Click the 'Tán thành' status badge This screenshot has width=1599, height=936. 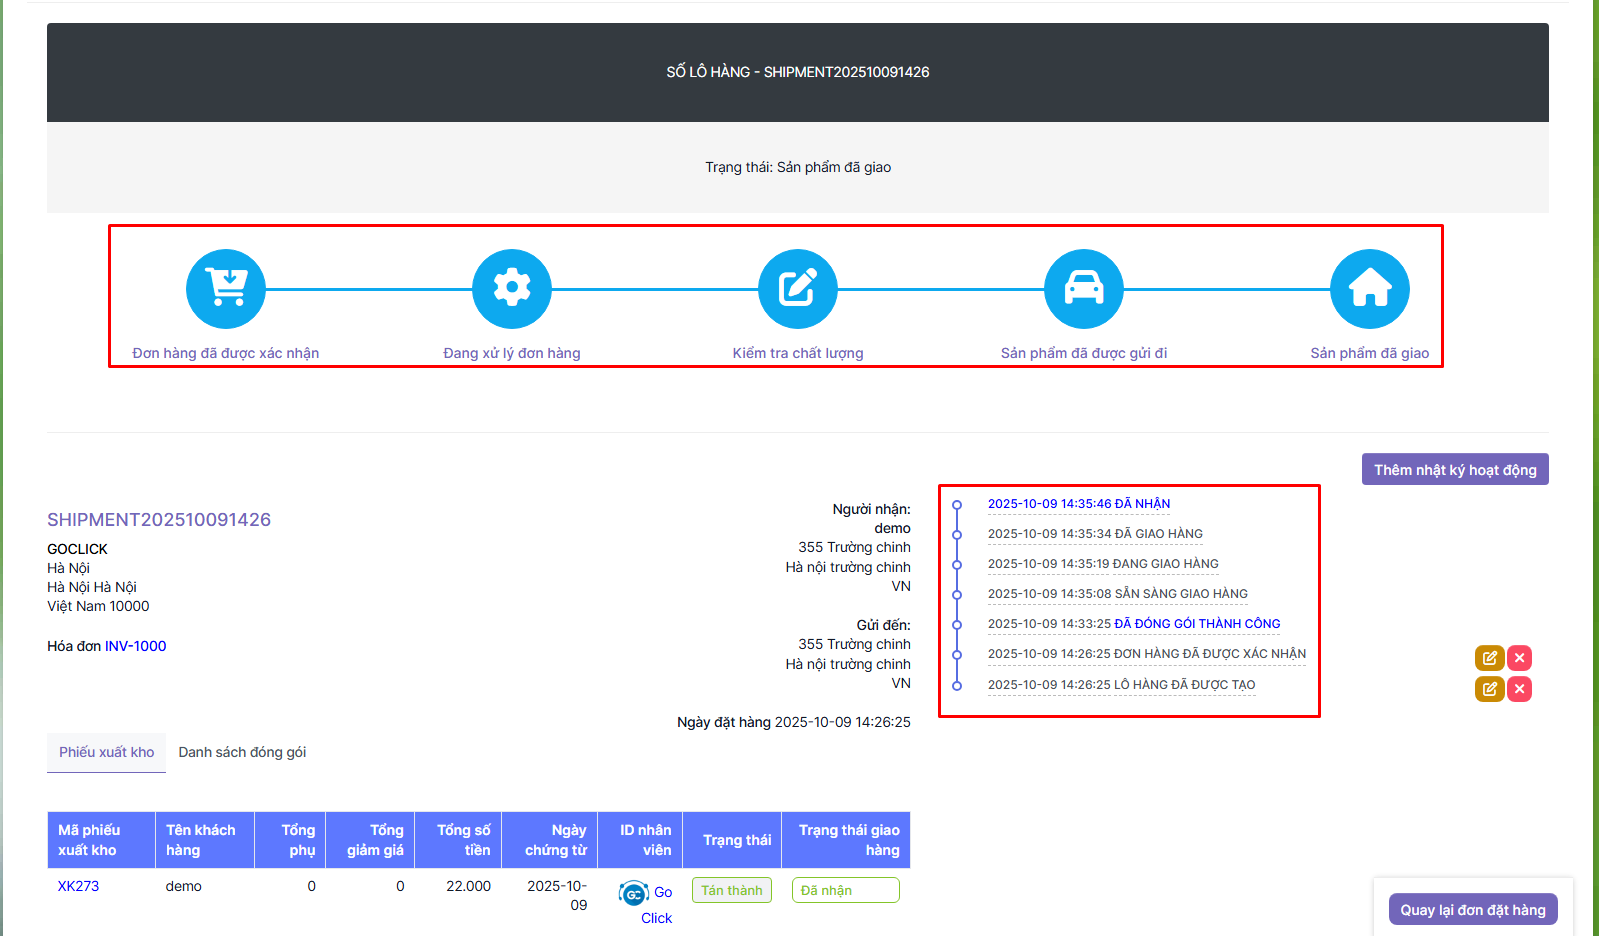[x=731, y=890]
